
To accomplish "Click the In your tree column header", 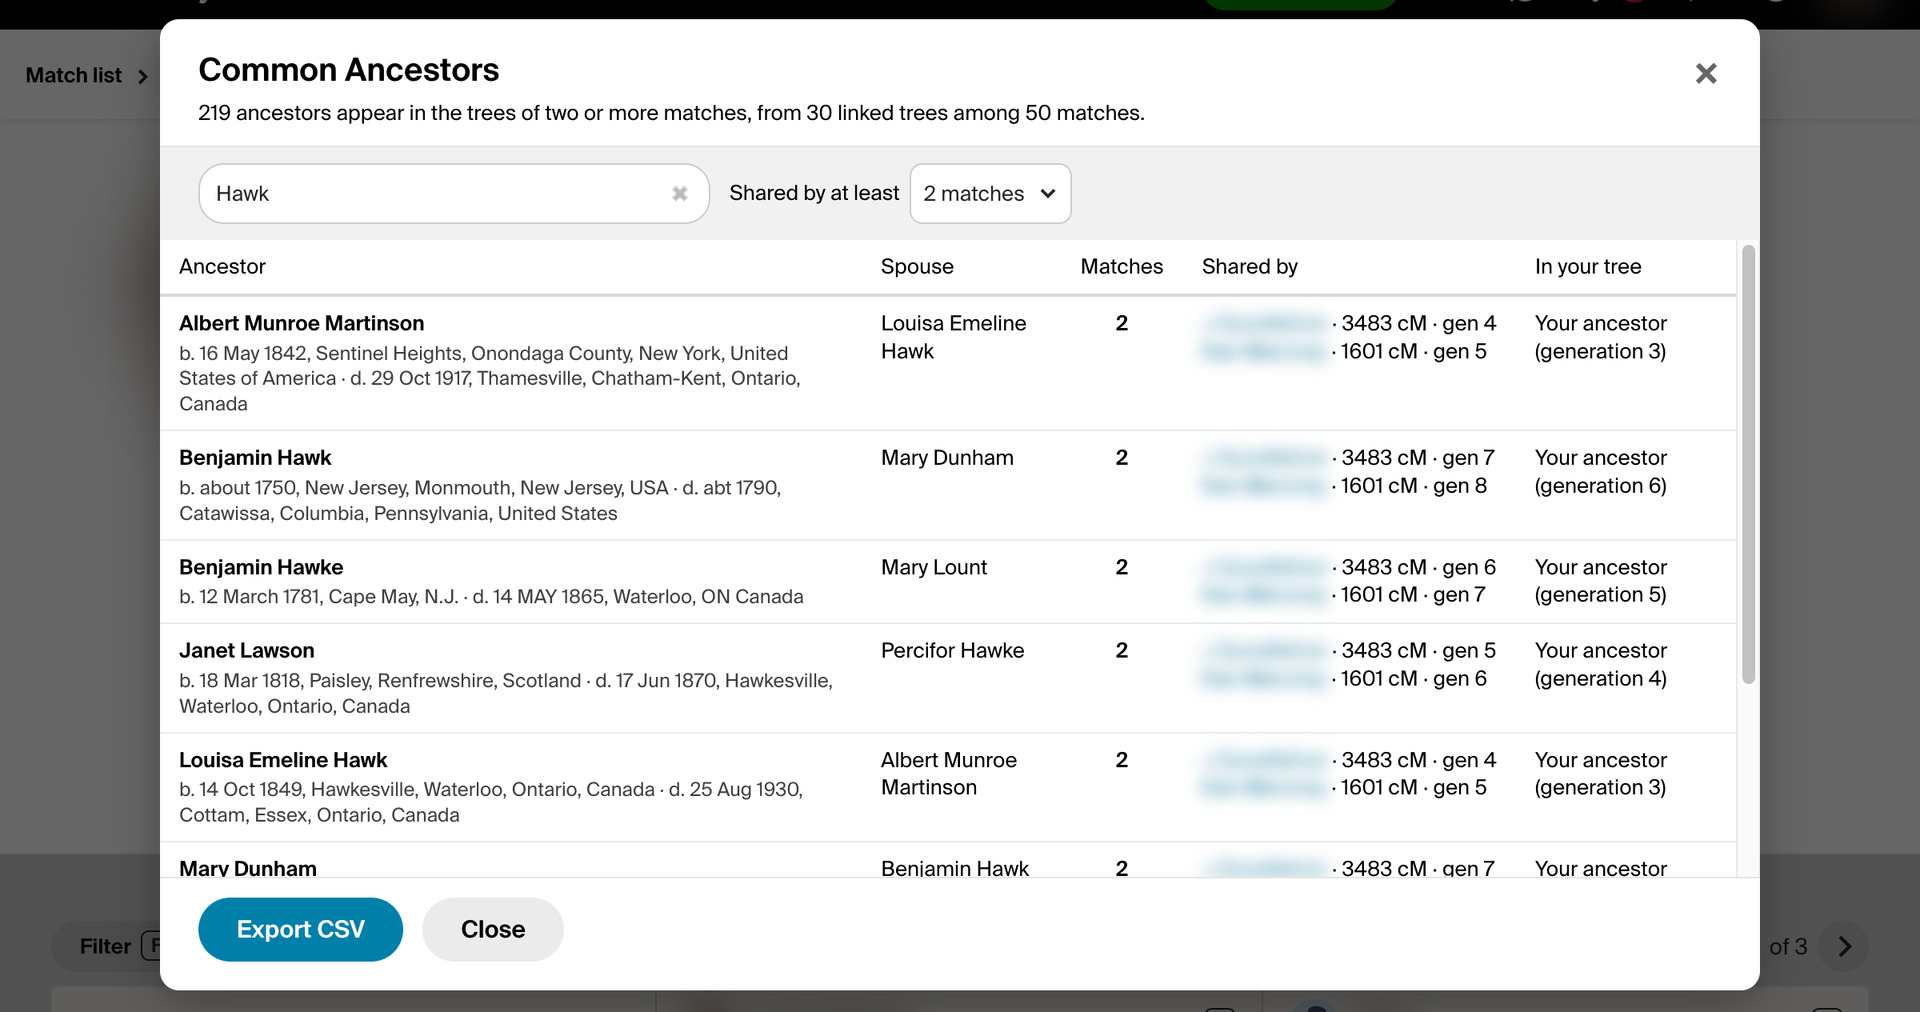I will click(x=1588, y=267).
